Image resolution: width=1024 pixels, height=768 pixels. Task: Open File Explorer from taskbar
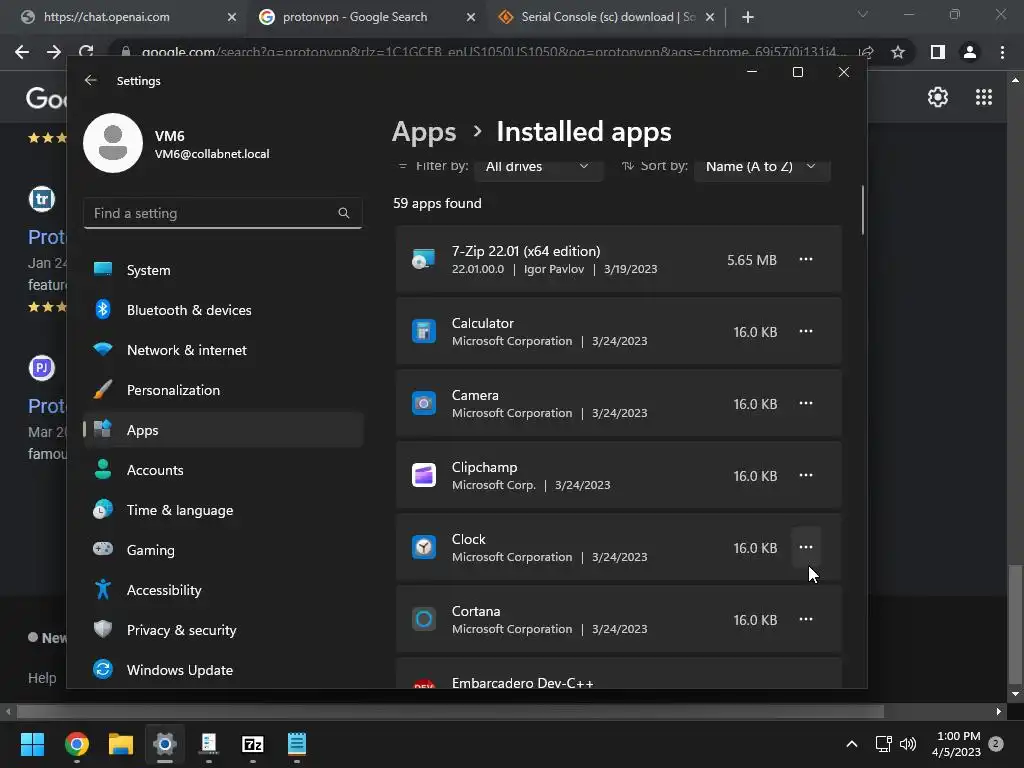point(121,744)
